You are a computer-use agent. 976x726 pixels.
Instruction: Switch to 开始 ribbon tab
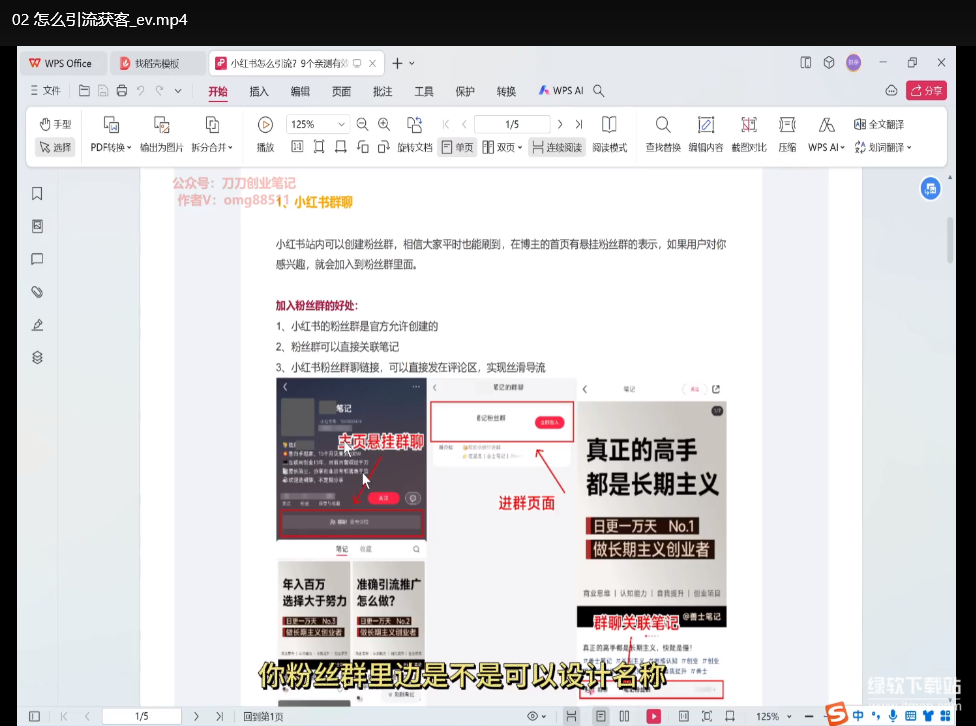(x=218, y=91)
